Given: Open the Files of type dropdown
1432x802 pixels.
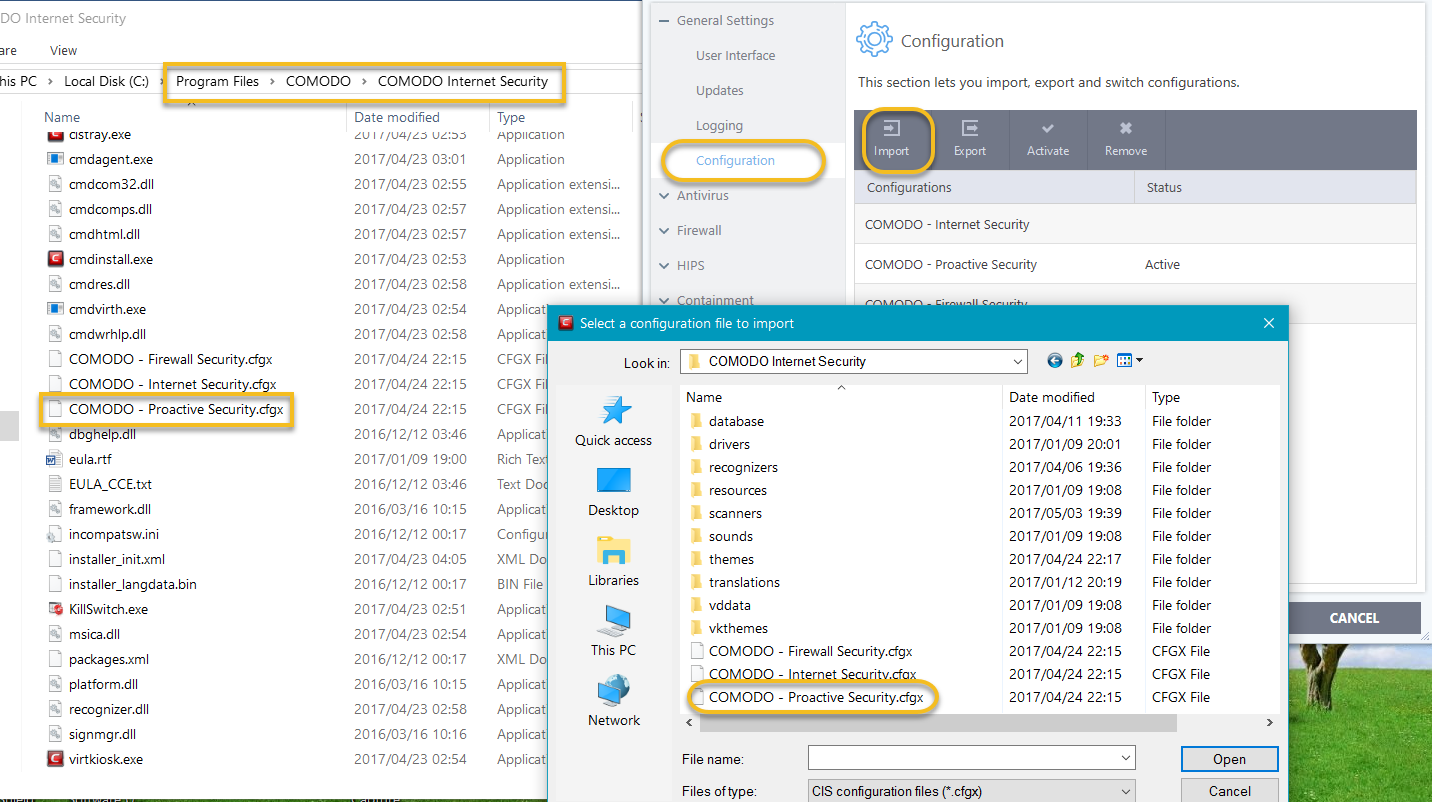Looking at the screenshot, I should [1126, 791].
